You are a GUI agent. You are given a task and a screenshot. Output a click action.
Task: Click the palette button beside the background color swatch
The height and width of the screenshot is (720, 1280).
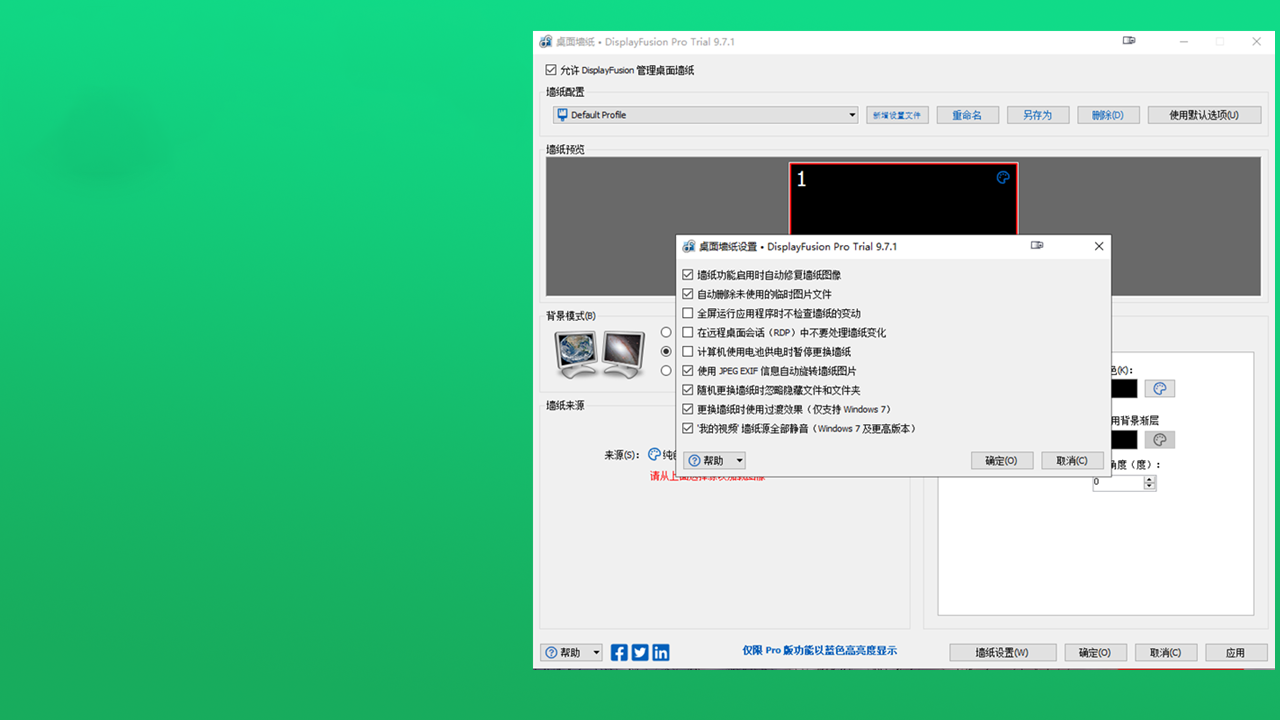pyautogui.click(x=1160, y=388)
